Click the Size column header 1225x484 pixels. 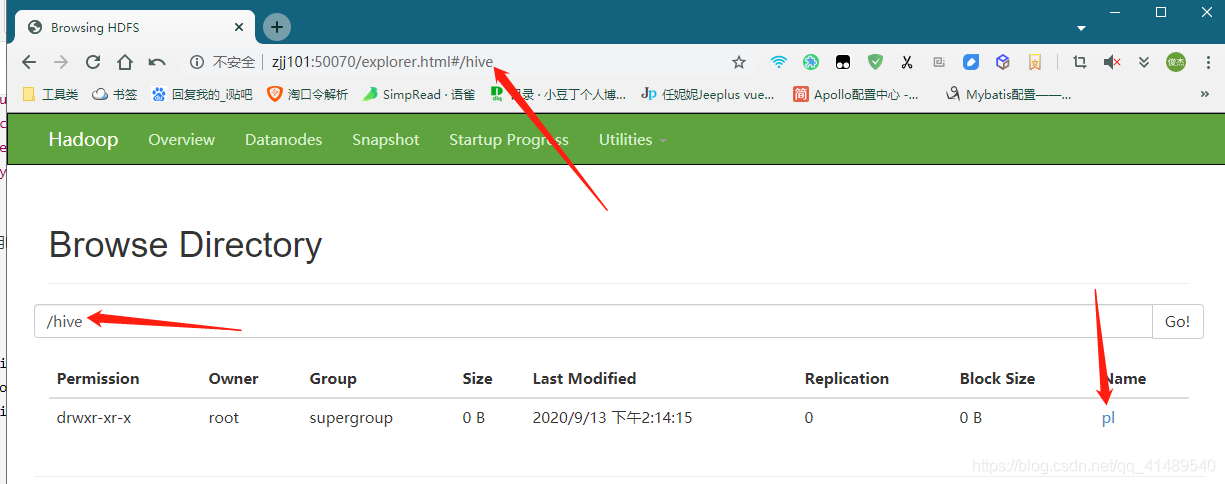[x=478, y=379]
